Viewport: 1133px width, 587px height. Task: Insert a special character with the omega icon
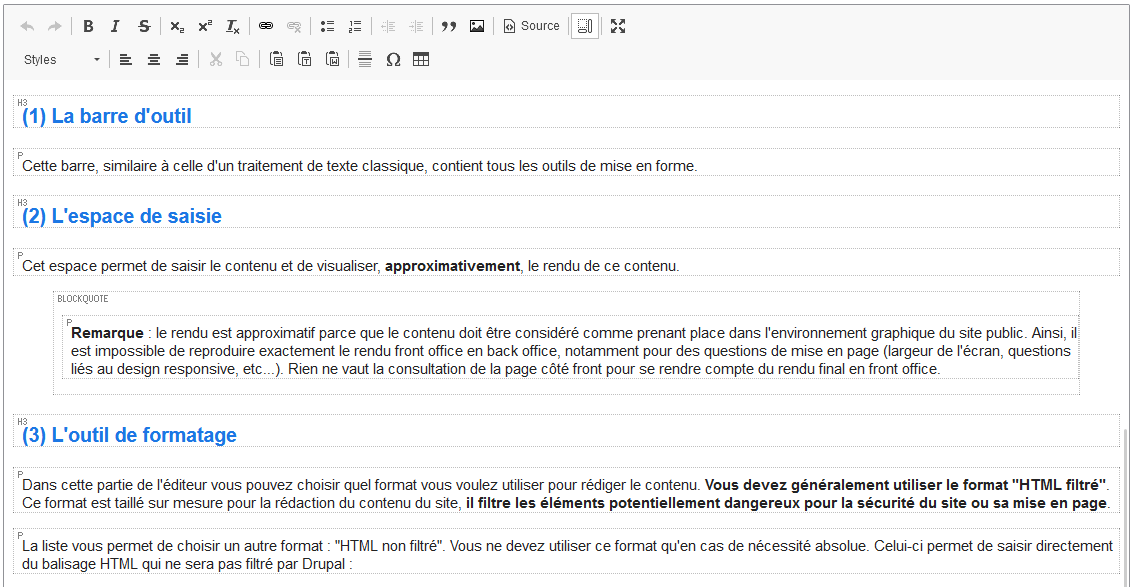tap(393, 59)
